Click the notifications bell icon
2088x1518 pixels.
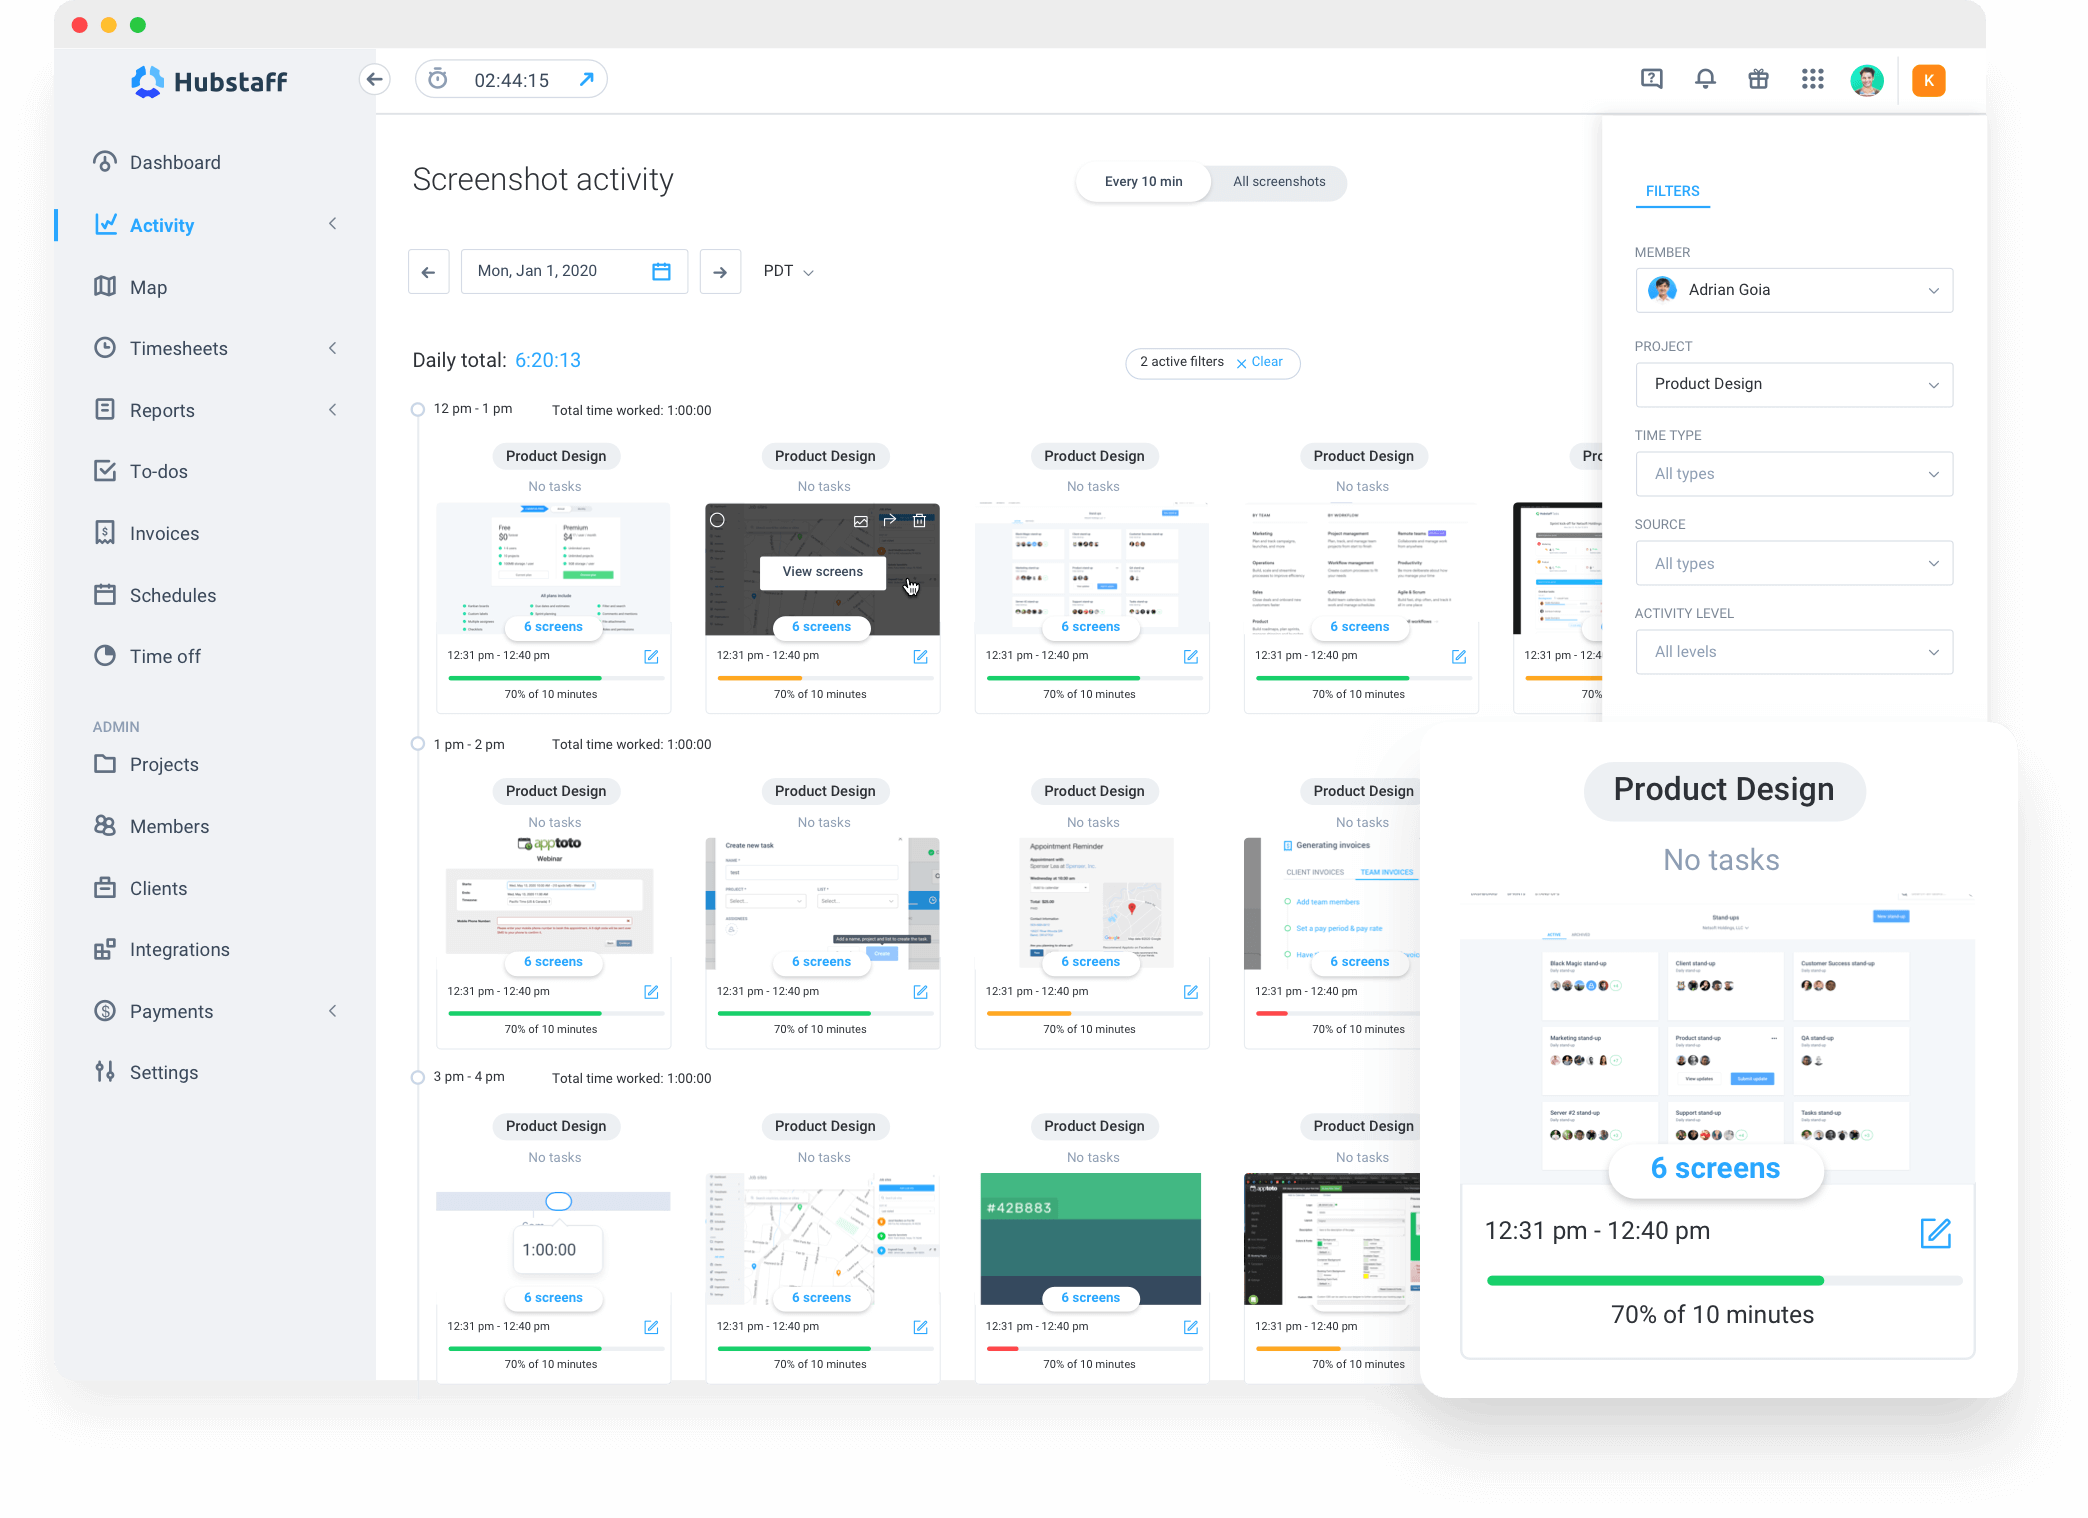[1705, 79]
